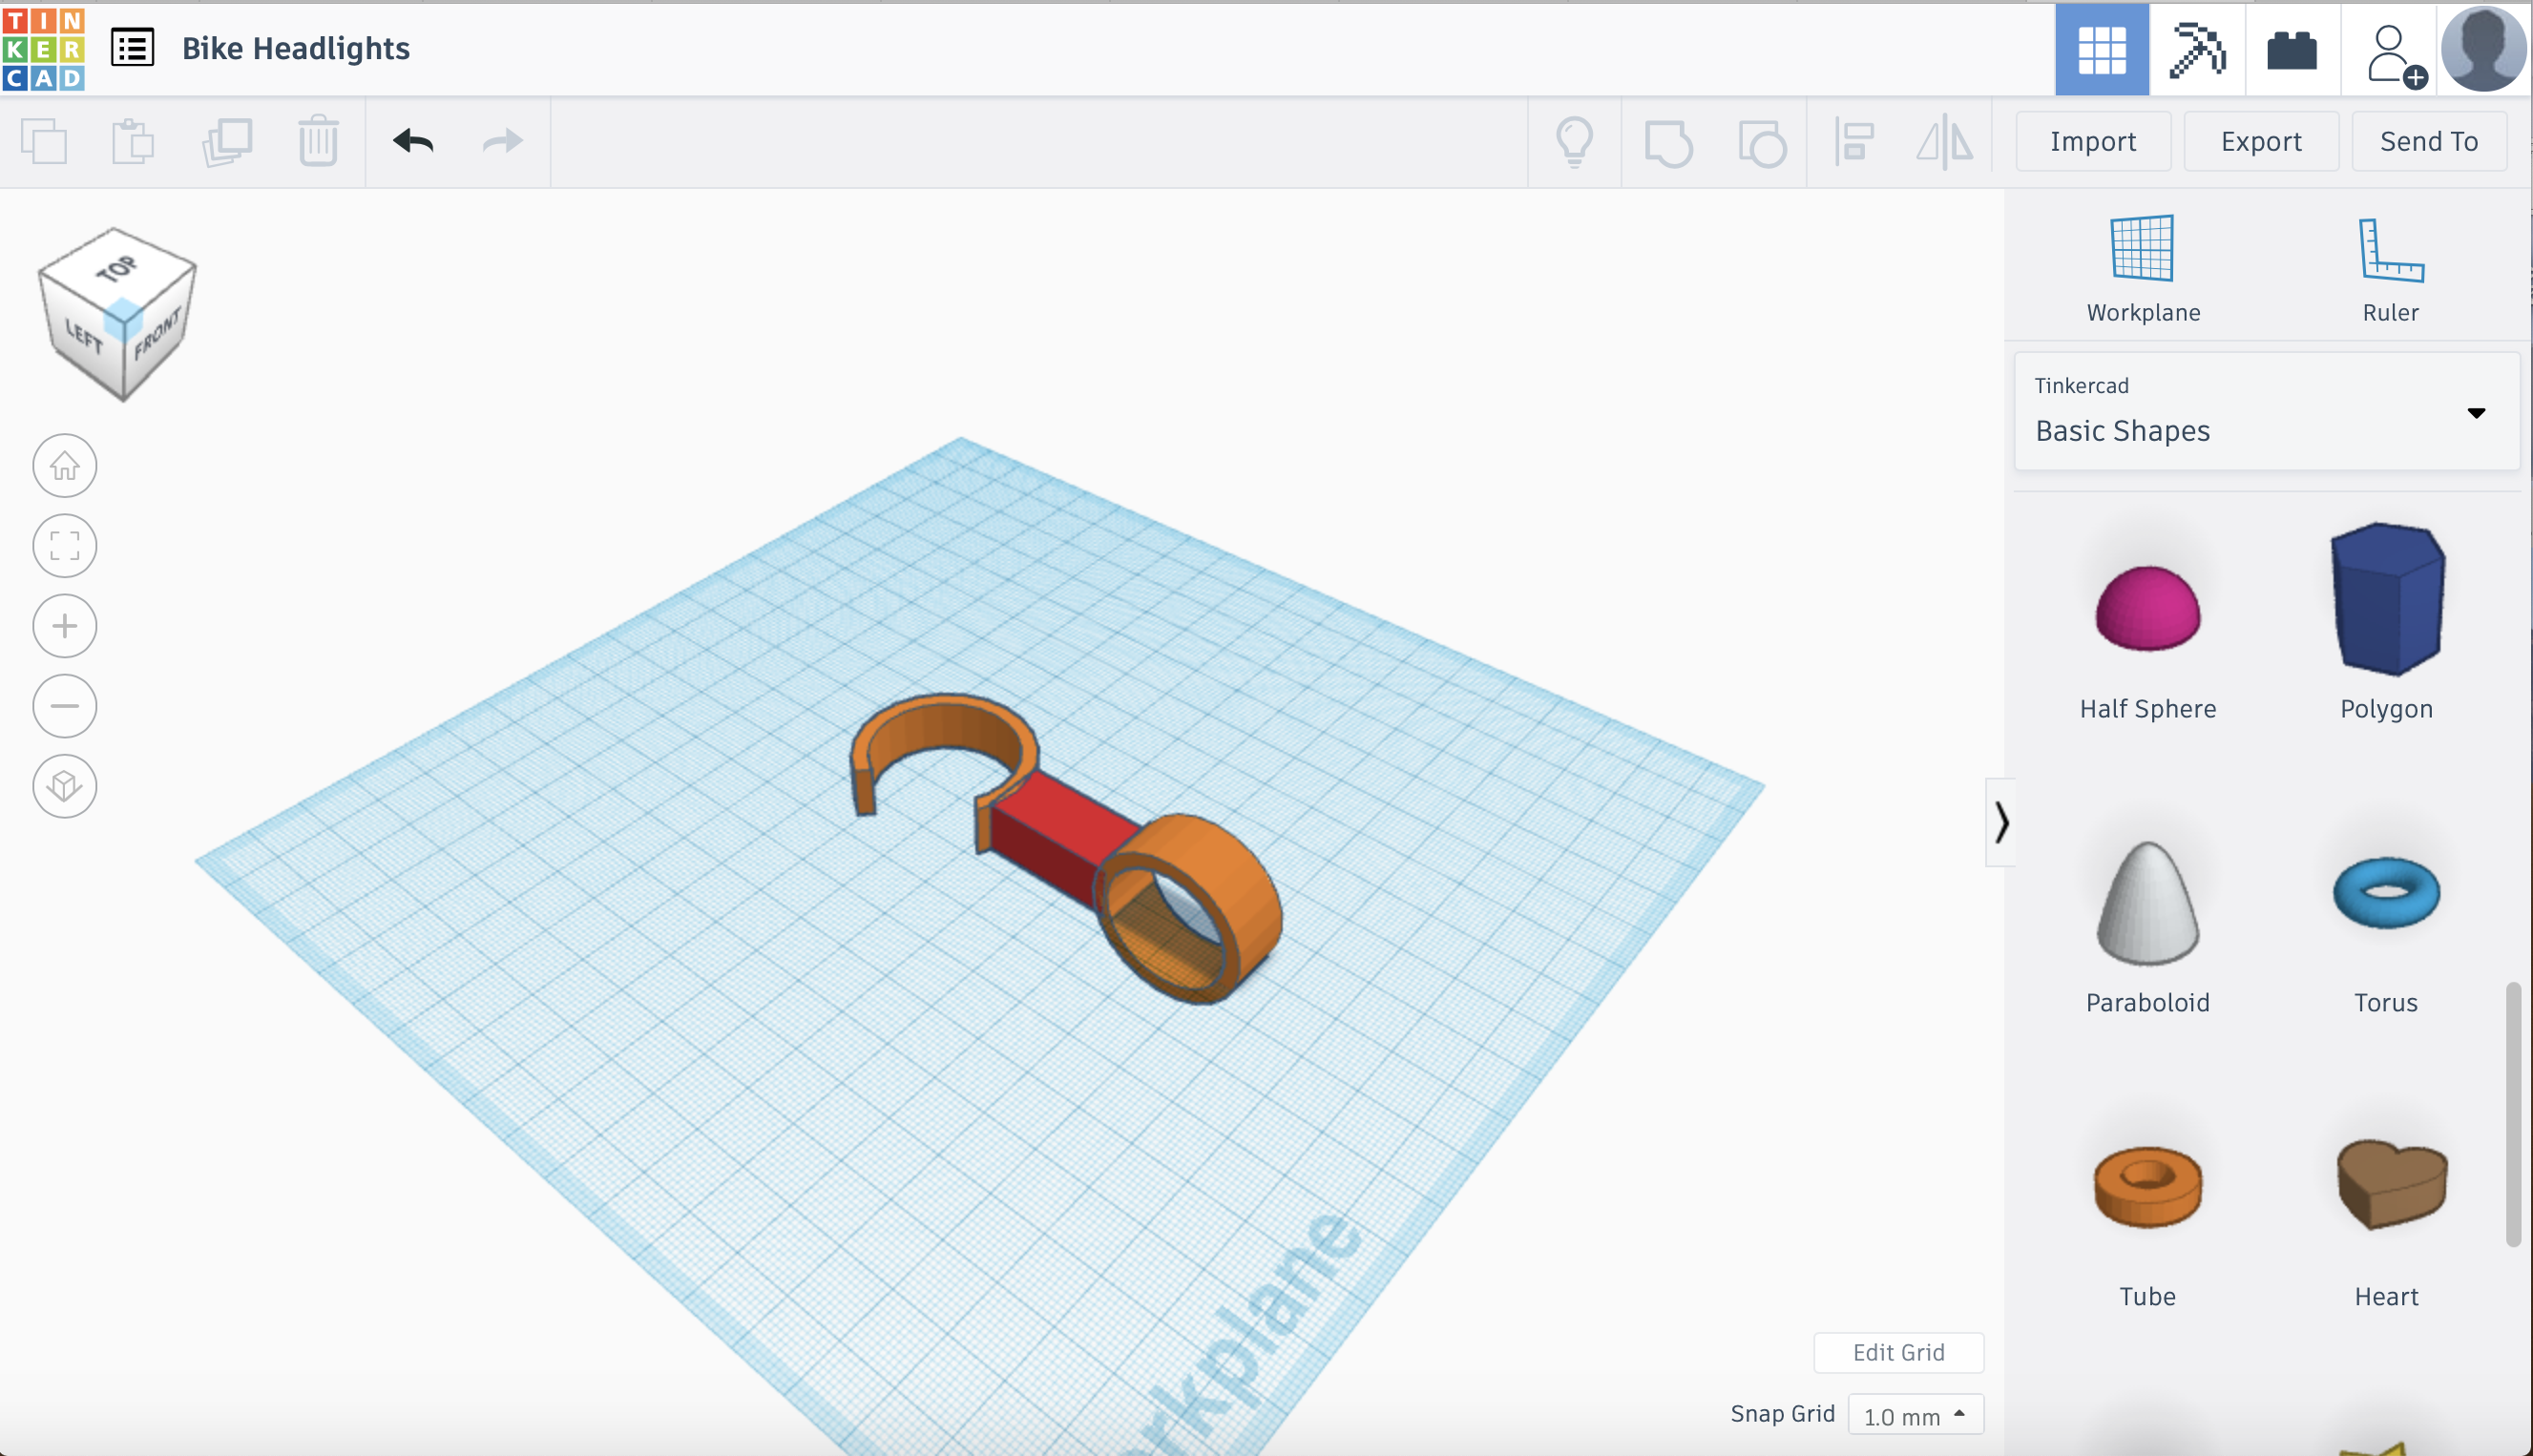Open the design list menu icon
2533x1456 pixels.
(132, 48)
